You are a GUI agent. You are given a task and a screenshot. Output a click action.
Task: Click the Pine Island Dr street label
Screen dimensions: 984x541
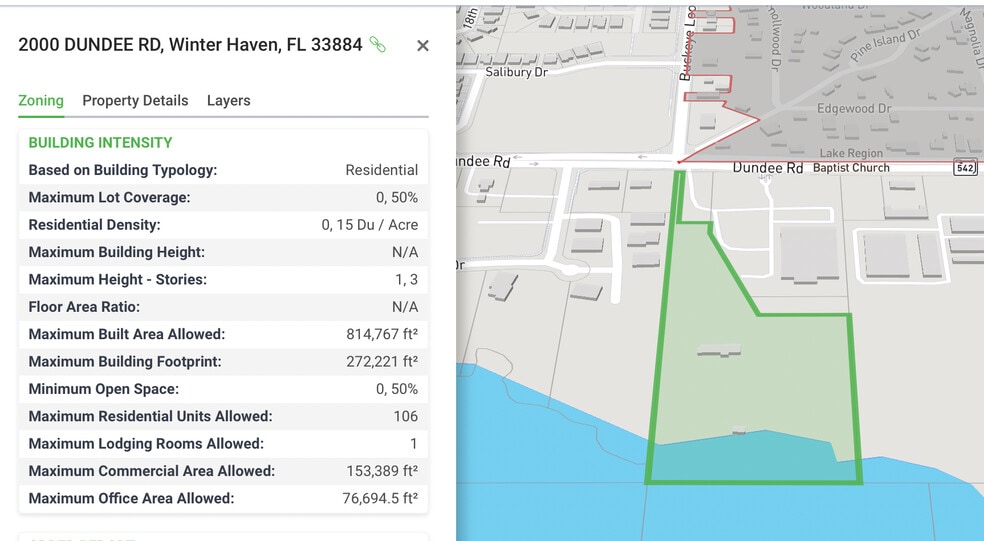885,45
